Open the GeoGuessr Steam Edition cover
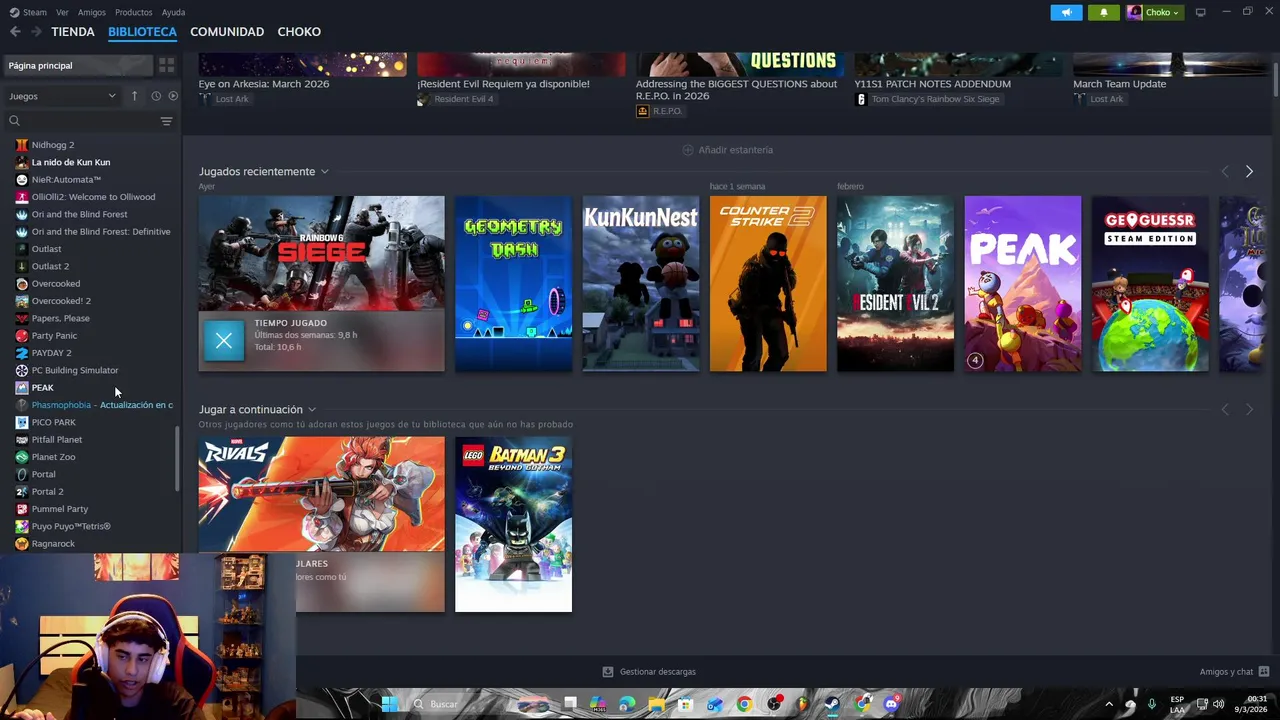 (x=1150, y=284)
